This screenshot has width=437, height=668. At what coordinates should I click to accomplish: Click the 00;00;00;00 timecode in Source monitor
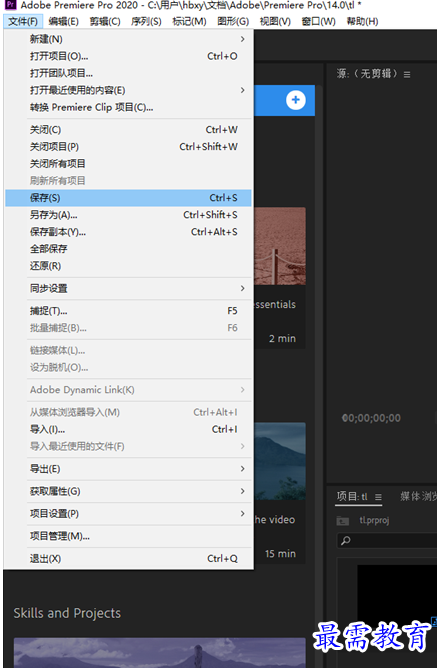(x=371, y=418)
